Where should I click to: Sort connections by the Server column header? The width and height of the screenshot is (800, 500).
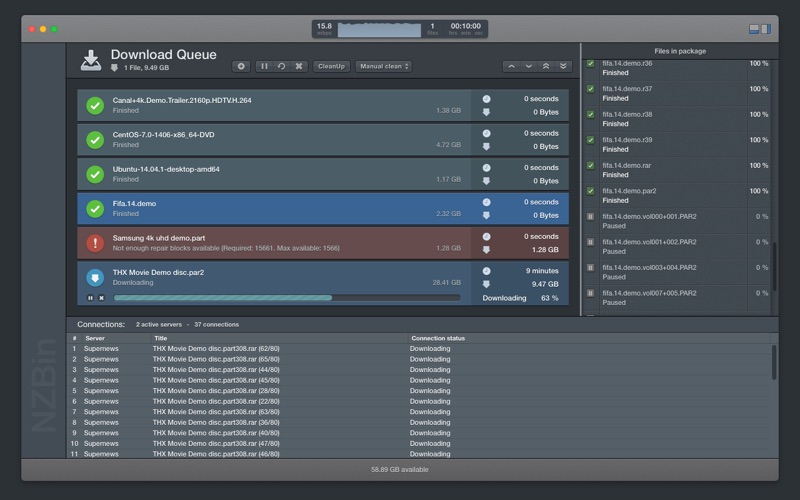coord(95,338)
